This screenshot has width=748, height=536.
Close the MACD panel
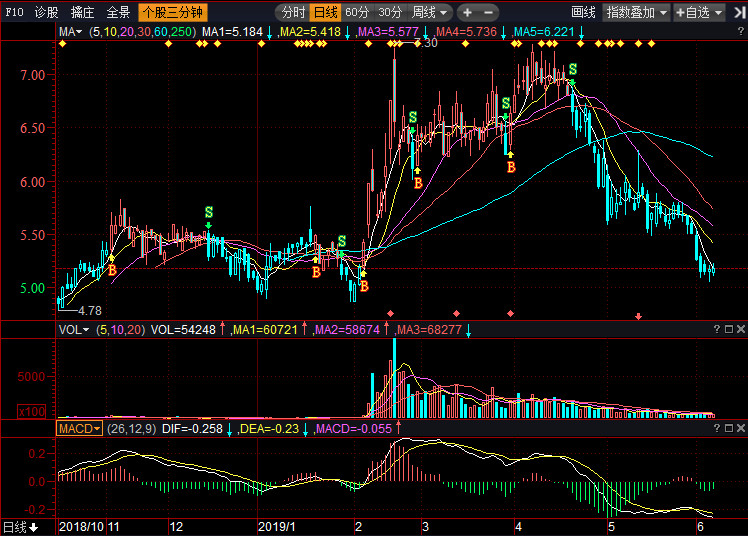pos(740,428)
